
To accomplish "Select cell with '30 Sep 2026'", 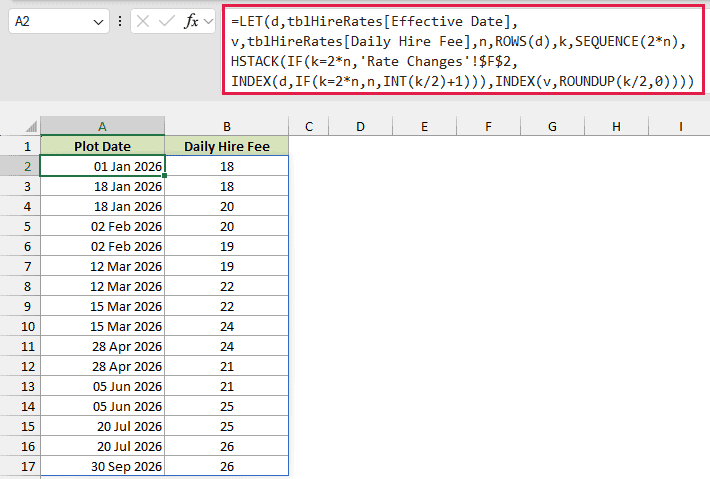I will coord(102,466).
